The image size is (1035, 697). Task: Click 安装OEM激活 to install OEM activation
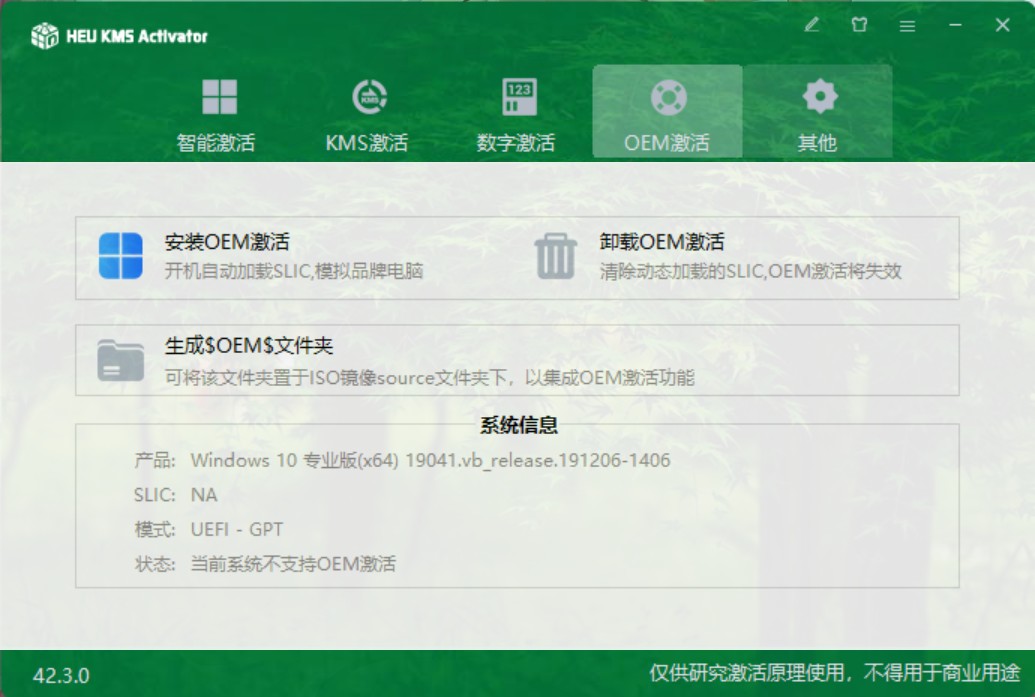click(x=261, y=256)
